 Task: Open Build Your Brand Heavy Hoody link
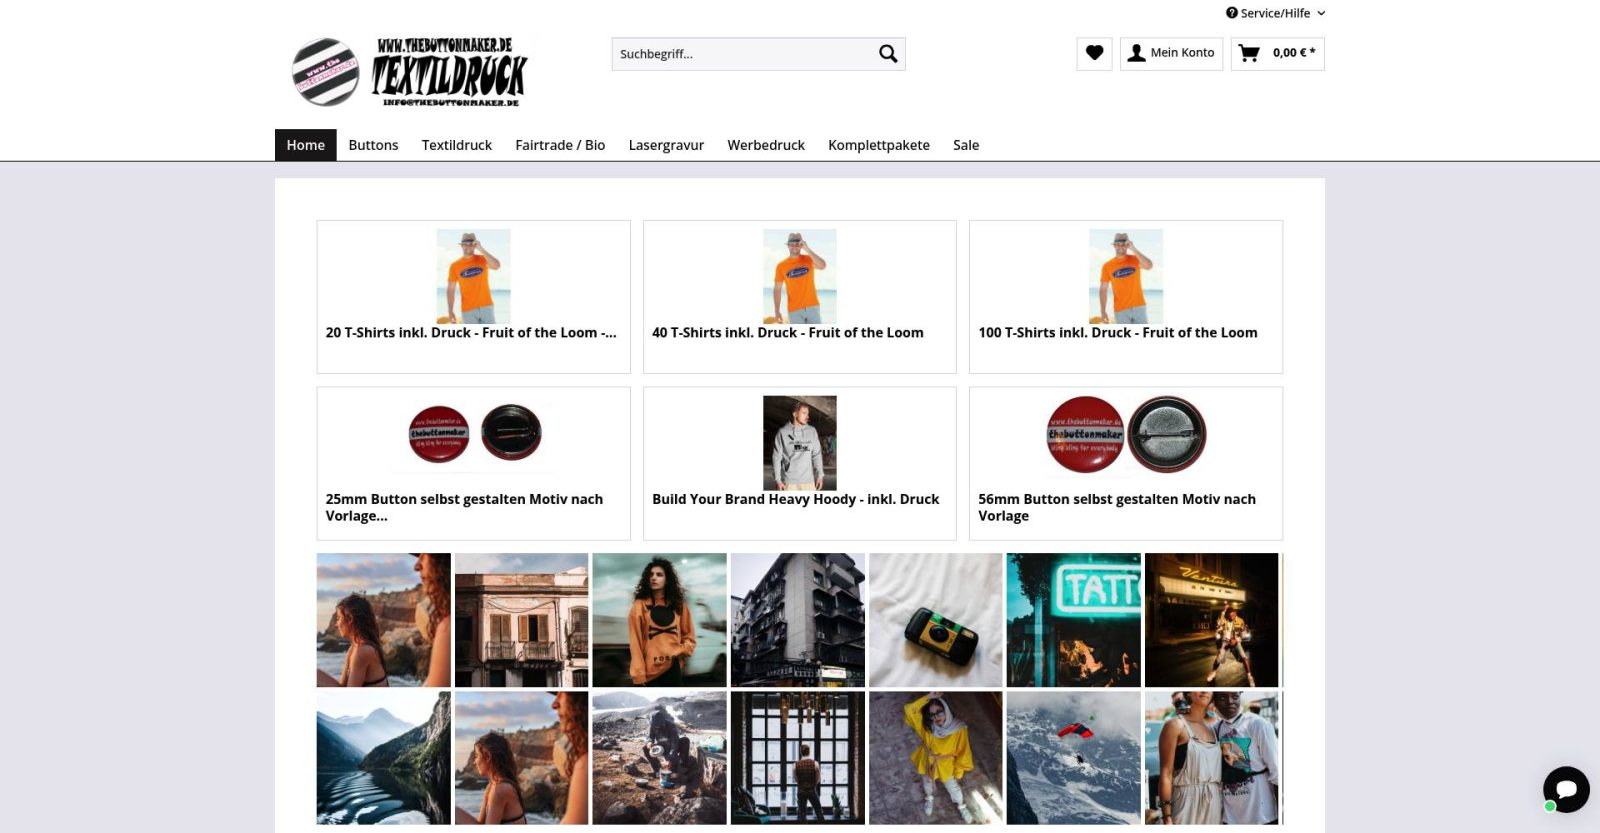click(795, 499)
